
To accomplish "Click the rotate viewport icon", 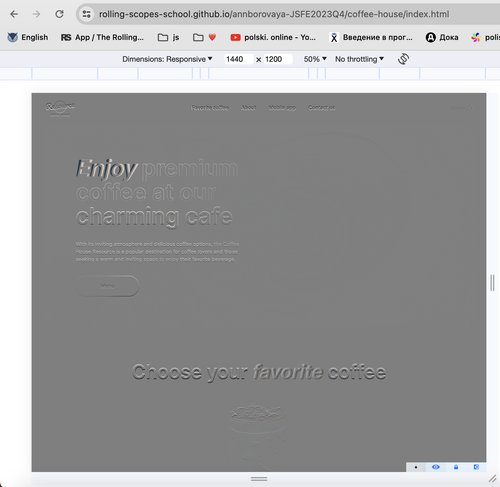I will 403,59.
